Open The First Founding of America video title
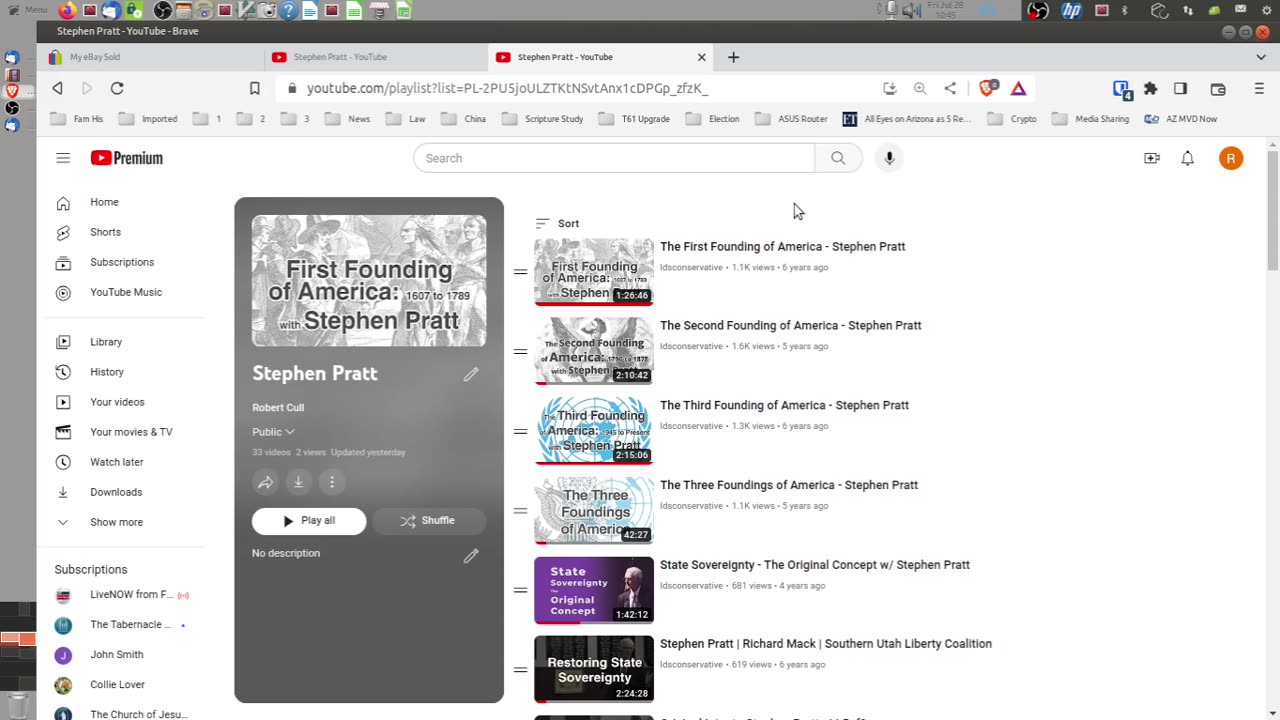The width and height of the screenshot is (1280, 720). point(782,247)
